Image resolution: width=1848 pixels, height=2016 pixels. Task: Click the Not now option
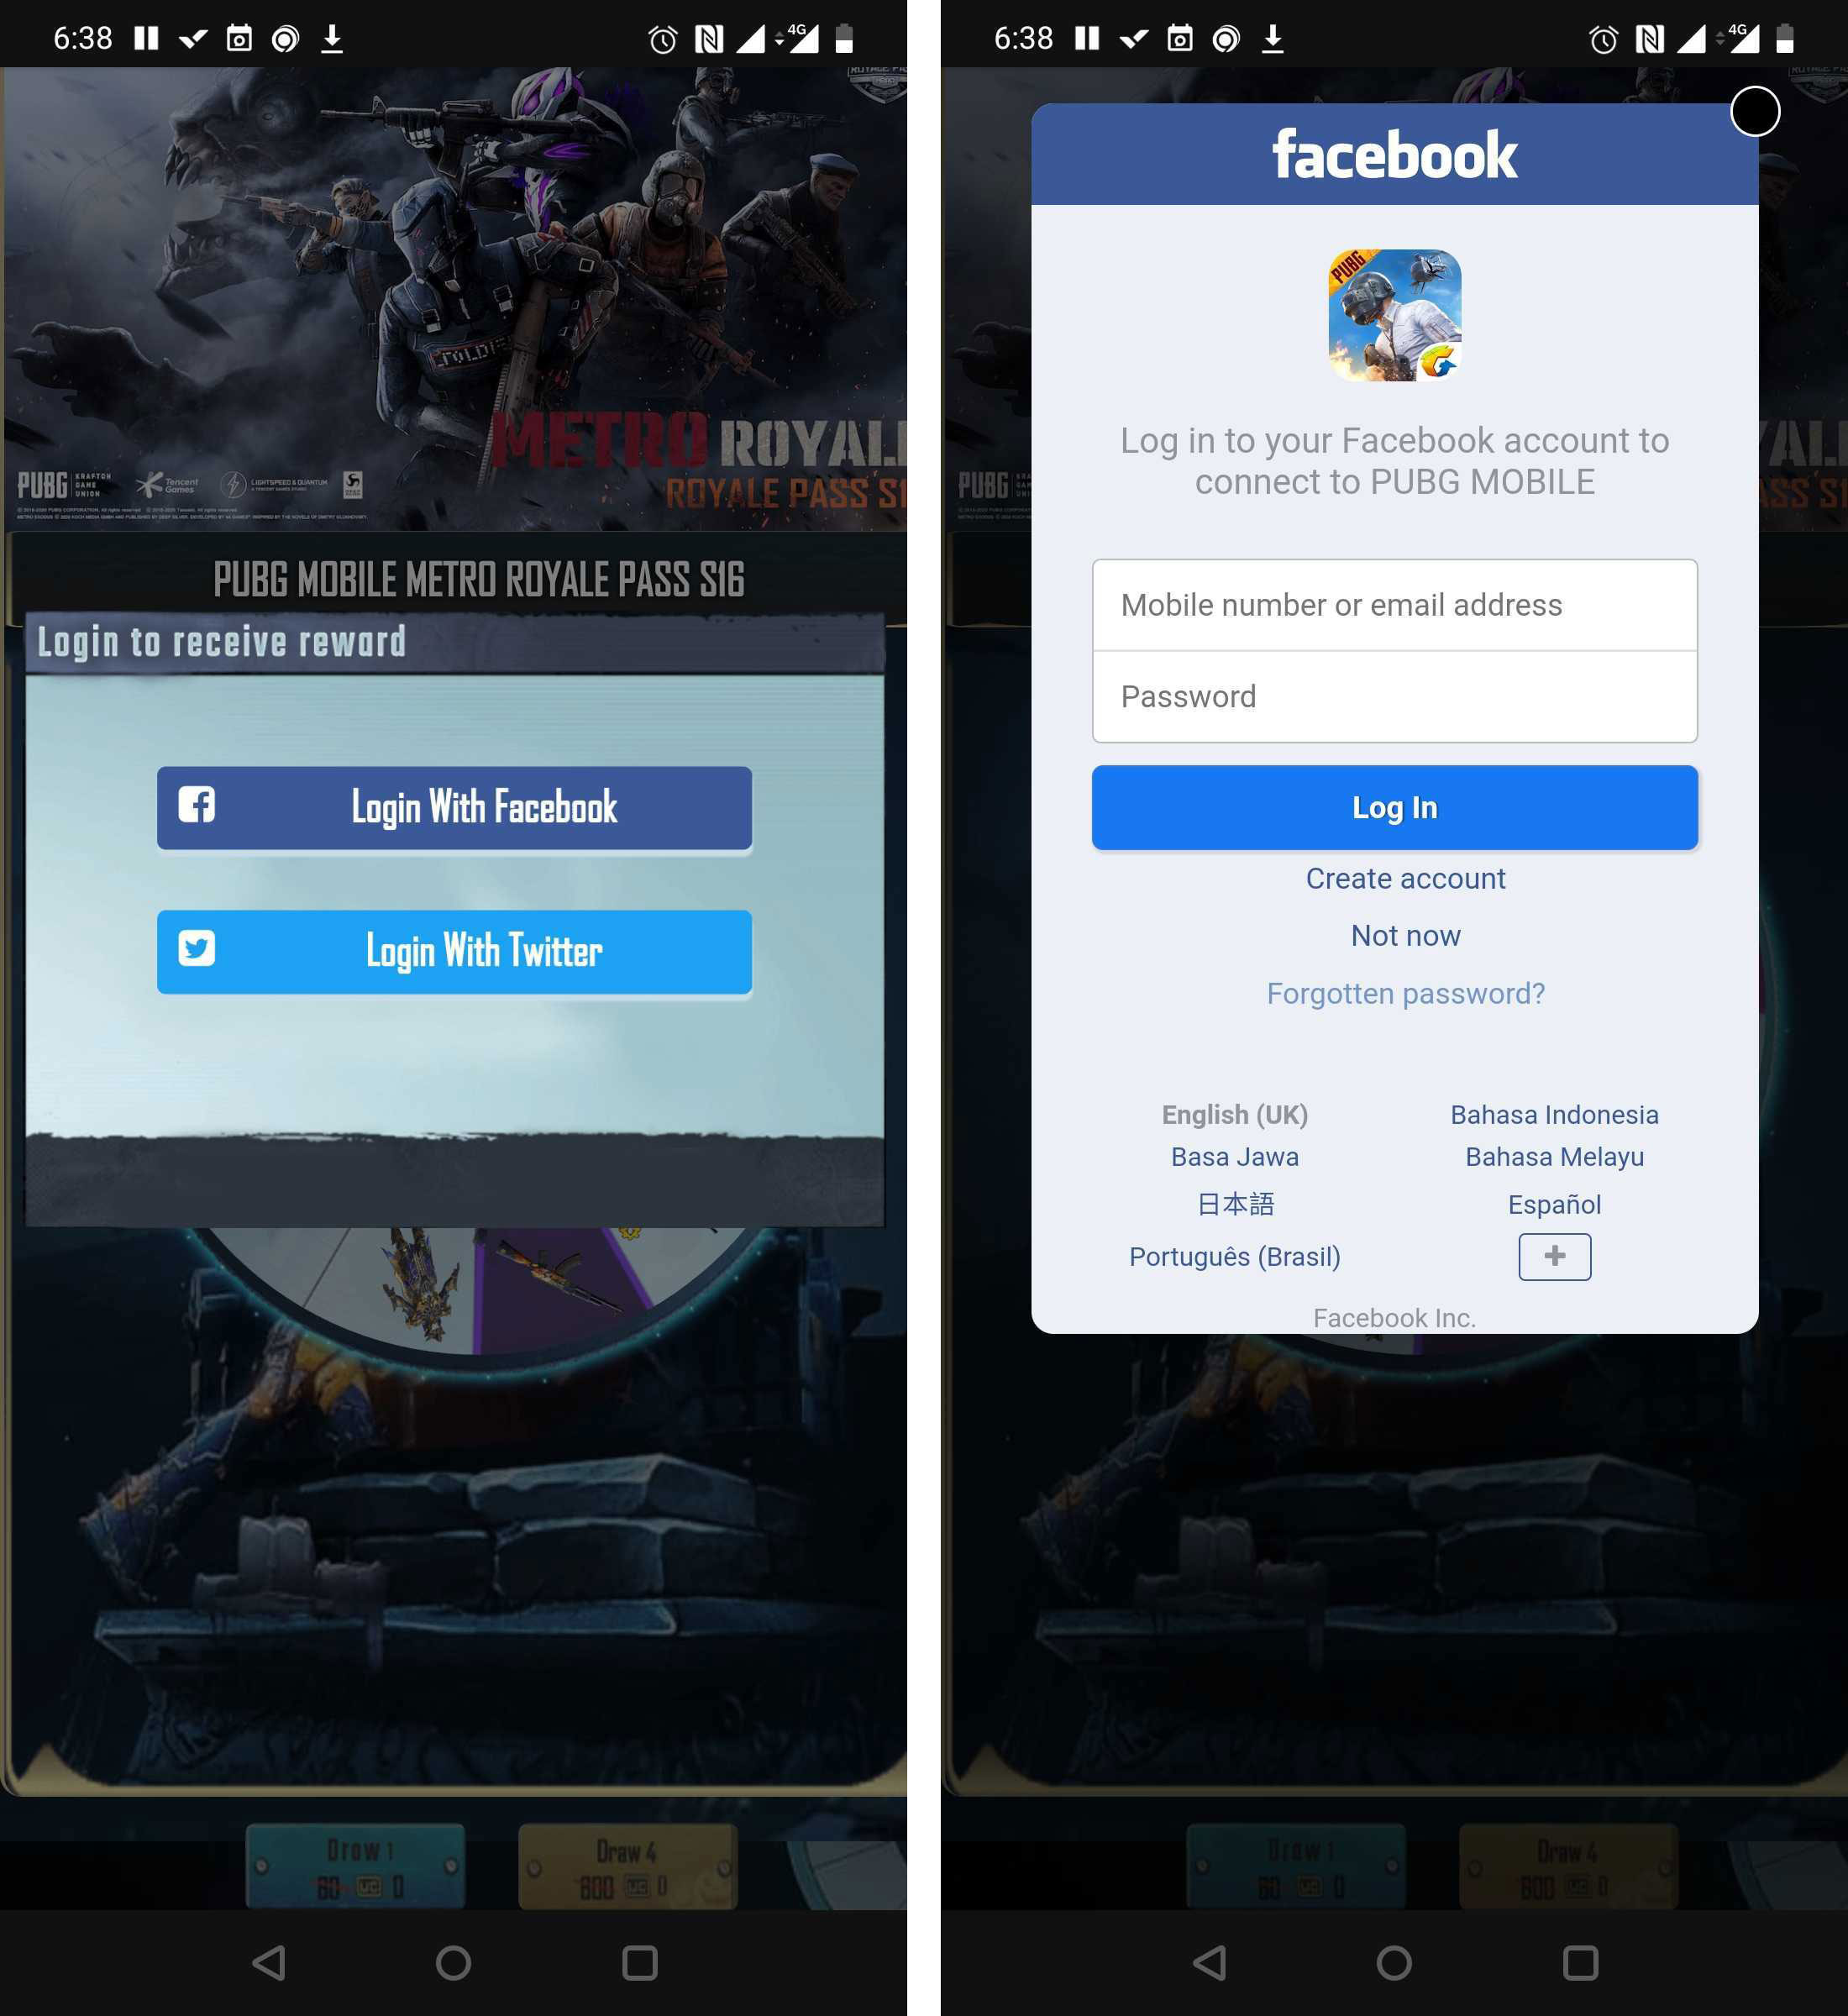coord(1405,934)
